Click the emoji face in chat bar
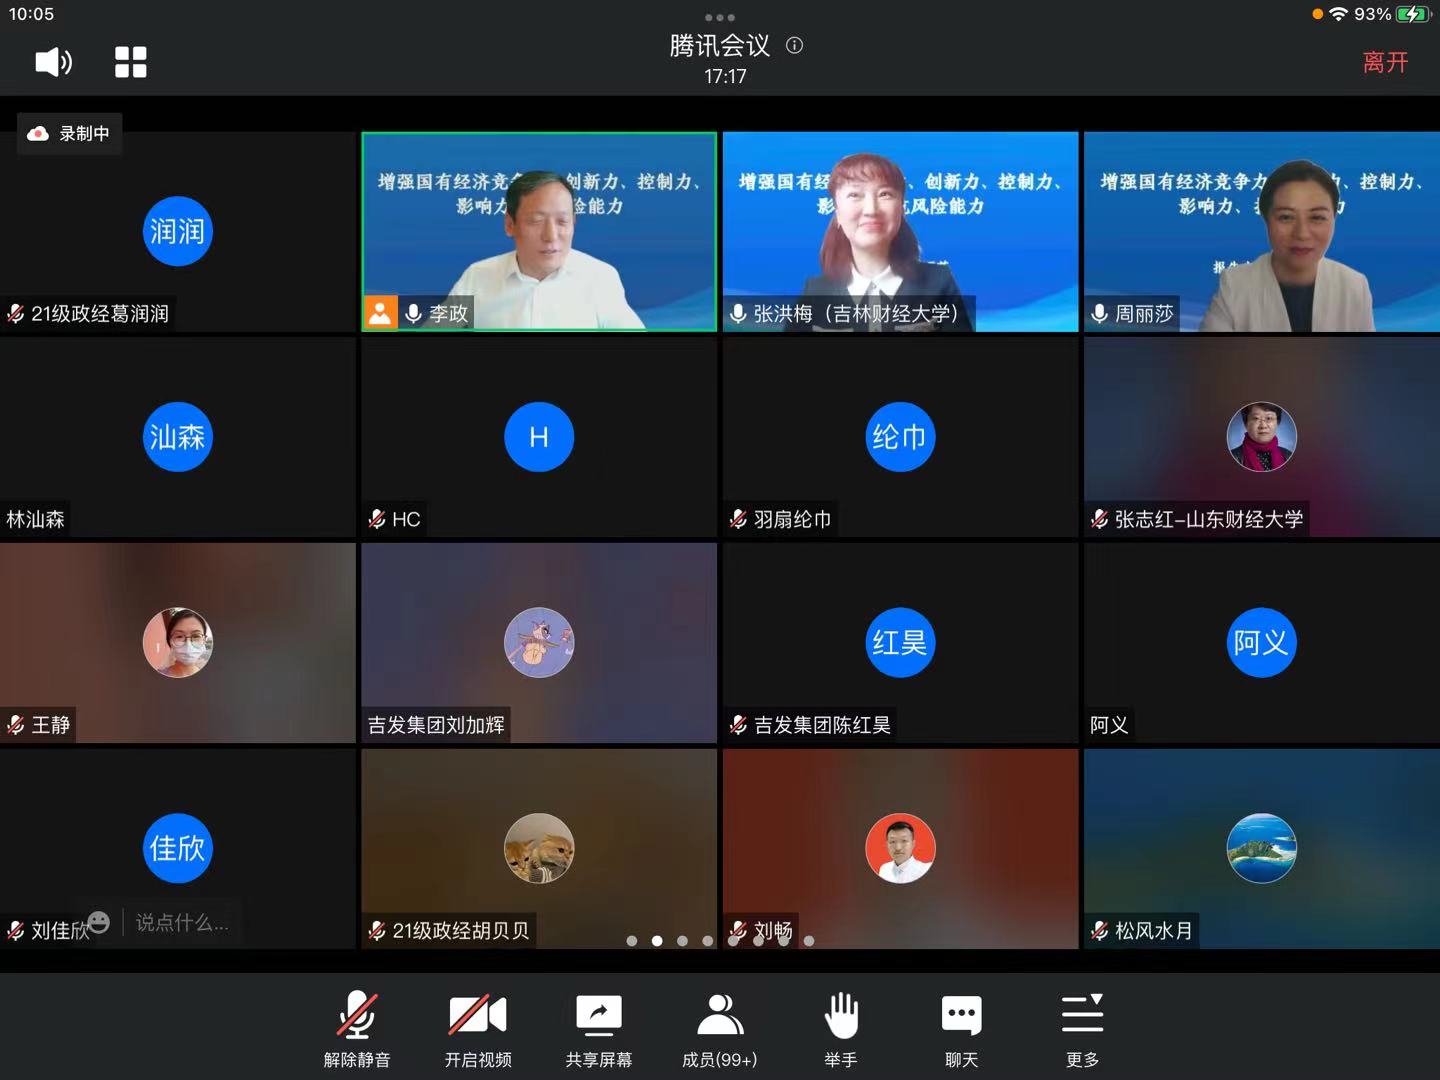Viewport: 1440px width, 1080px height. click(x=98, y=922)
